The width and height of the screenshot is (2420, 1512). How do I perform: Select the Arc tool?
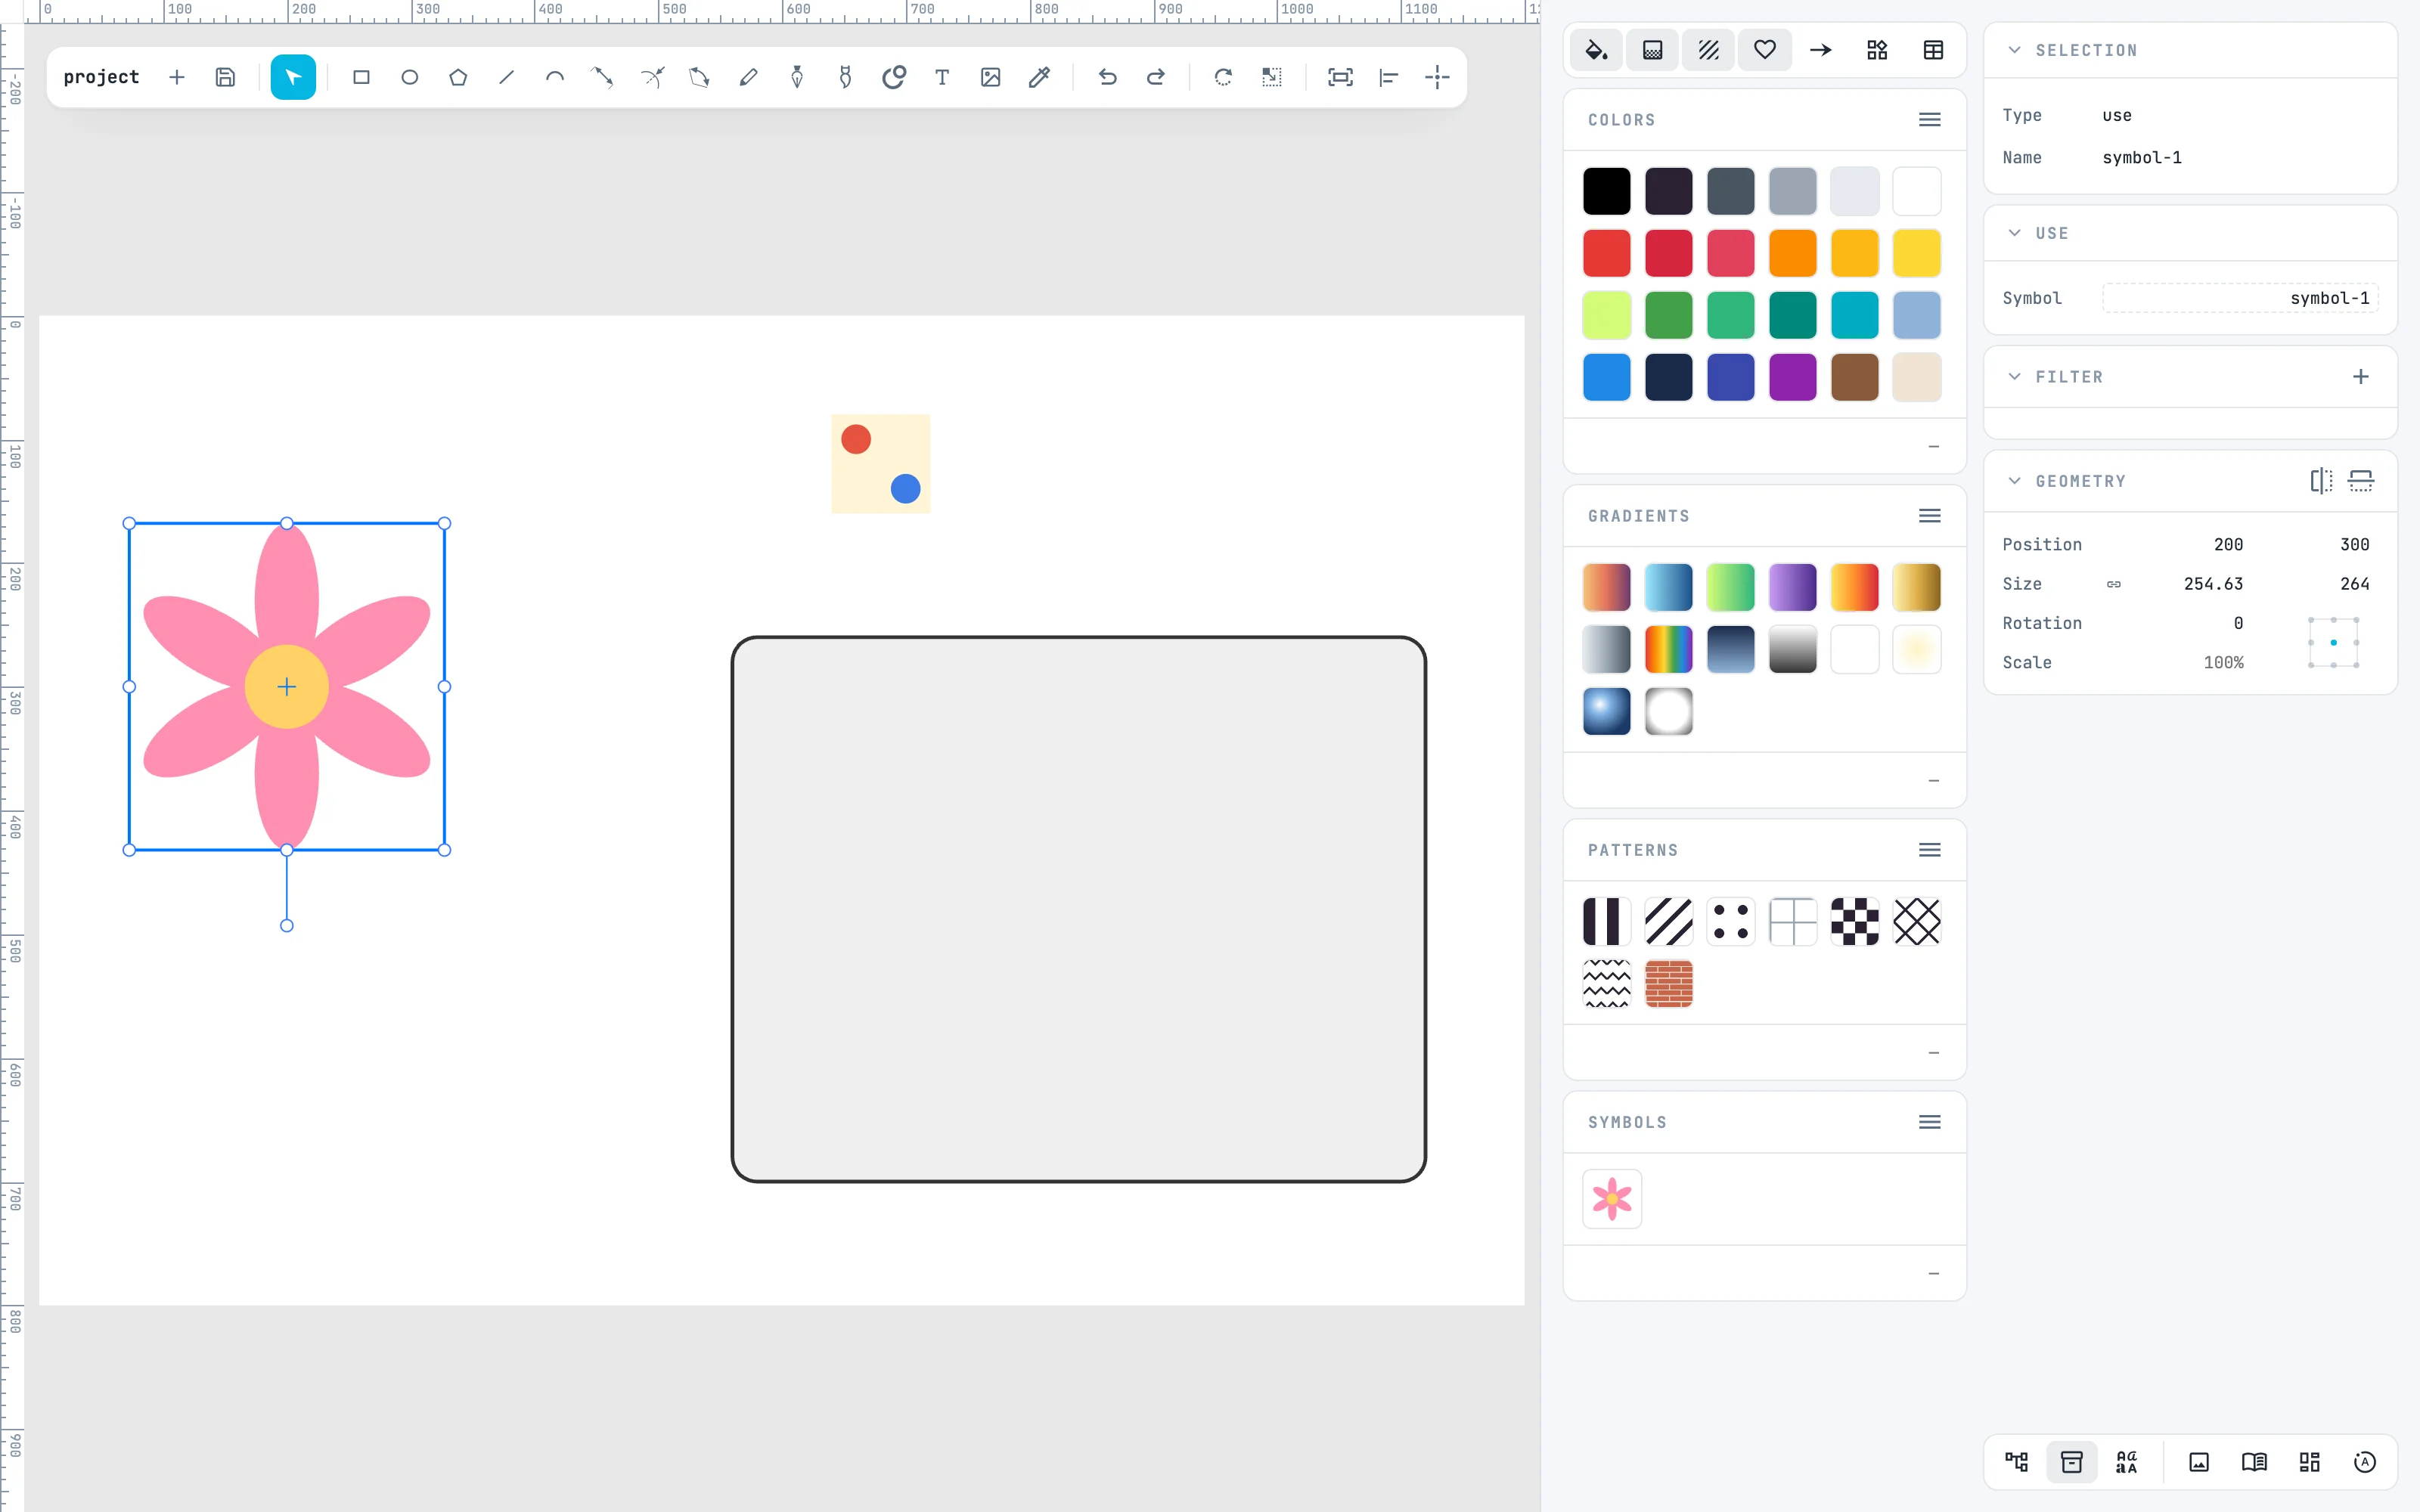(554, 77)
